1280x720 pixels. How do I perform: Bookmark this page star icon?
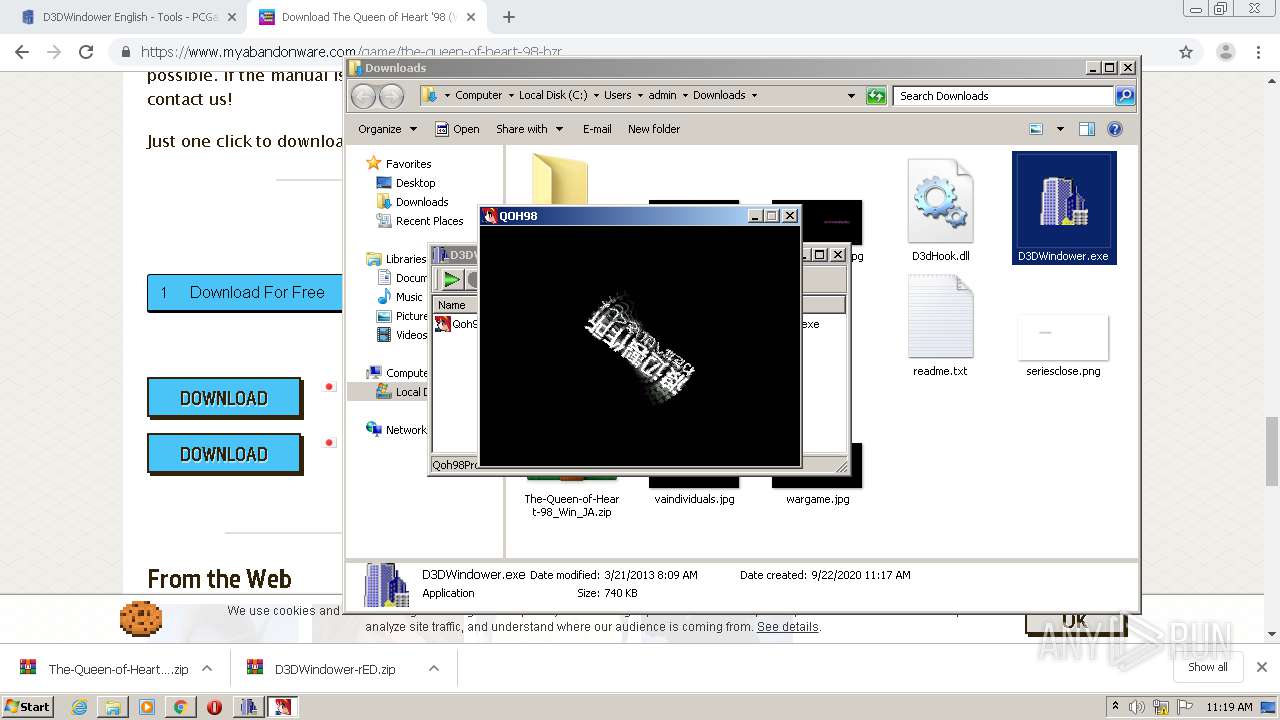click(x=1186, y=52)
